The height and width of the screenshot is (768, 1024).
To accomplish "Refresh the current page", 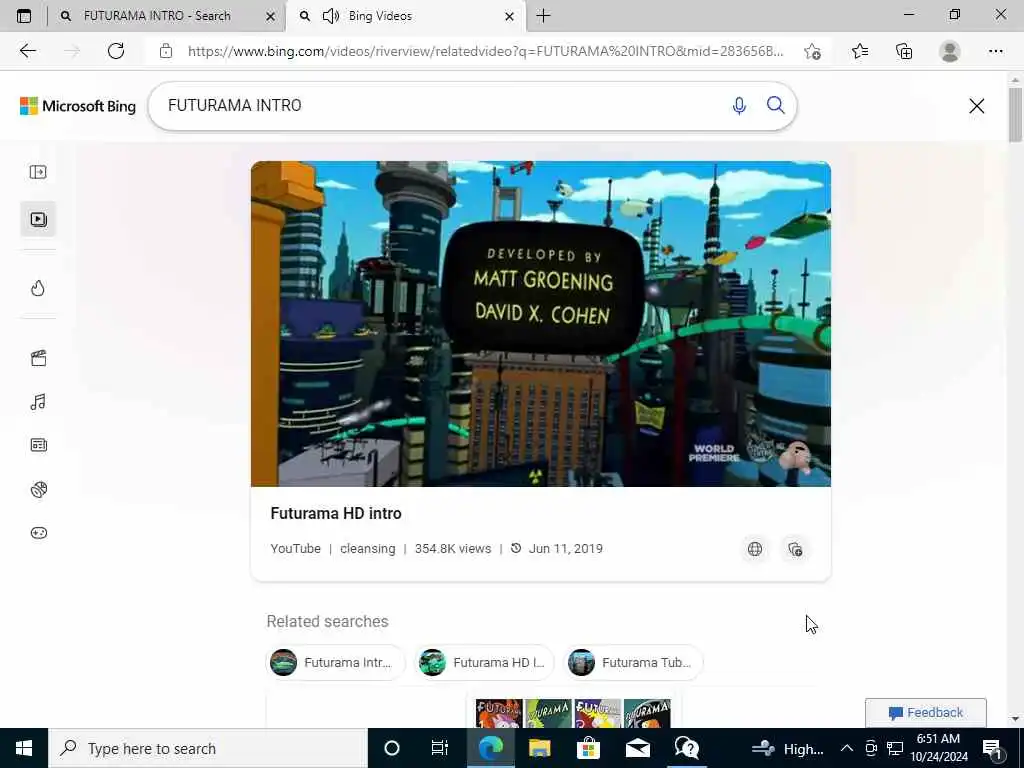I will pyautogui.click(x=116, y=51).
